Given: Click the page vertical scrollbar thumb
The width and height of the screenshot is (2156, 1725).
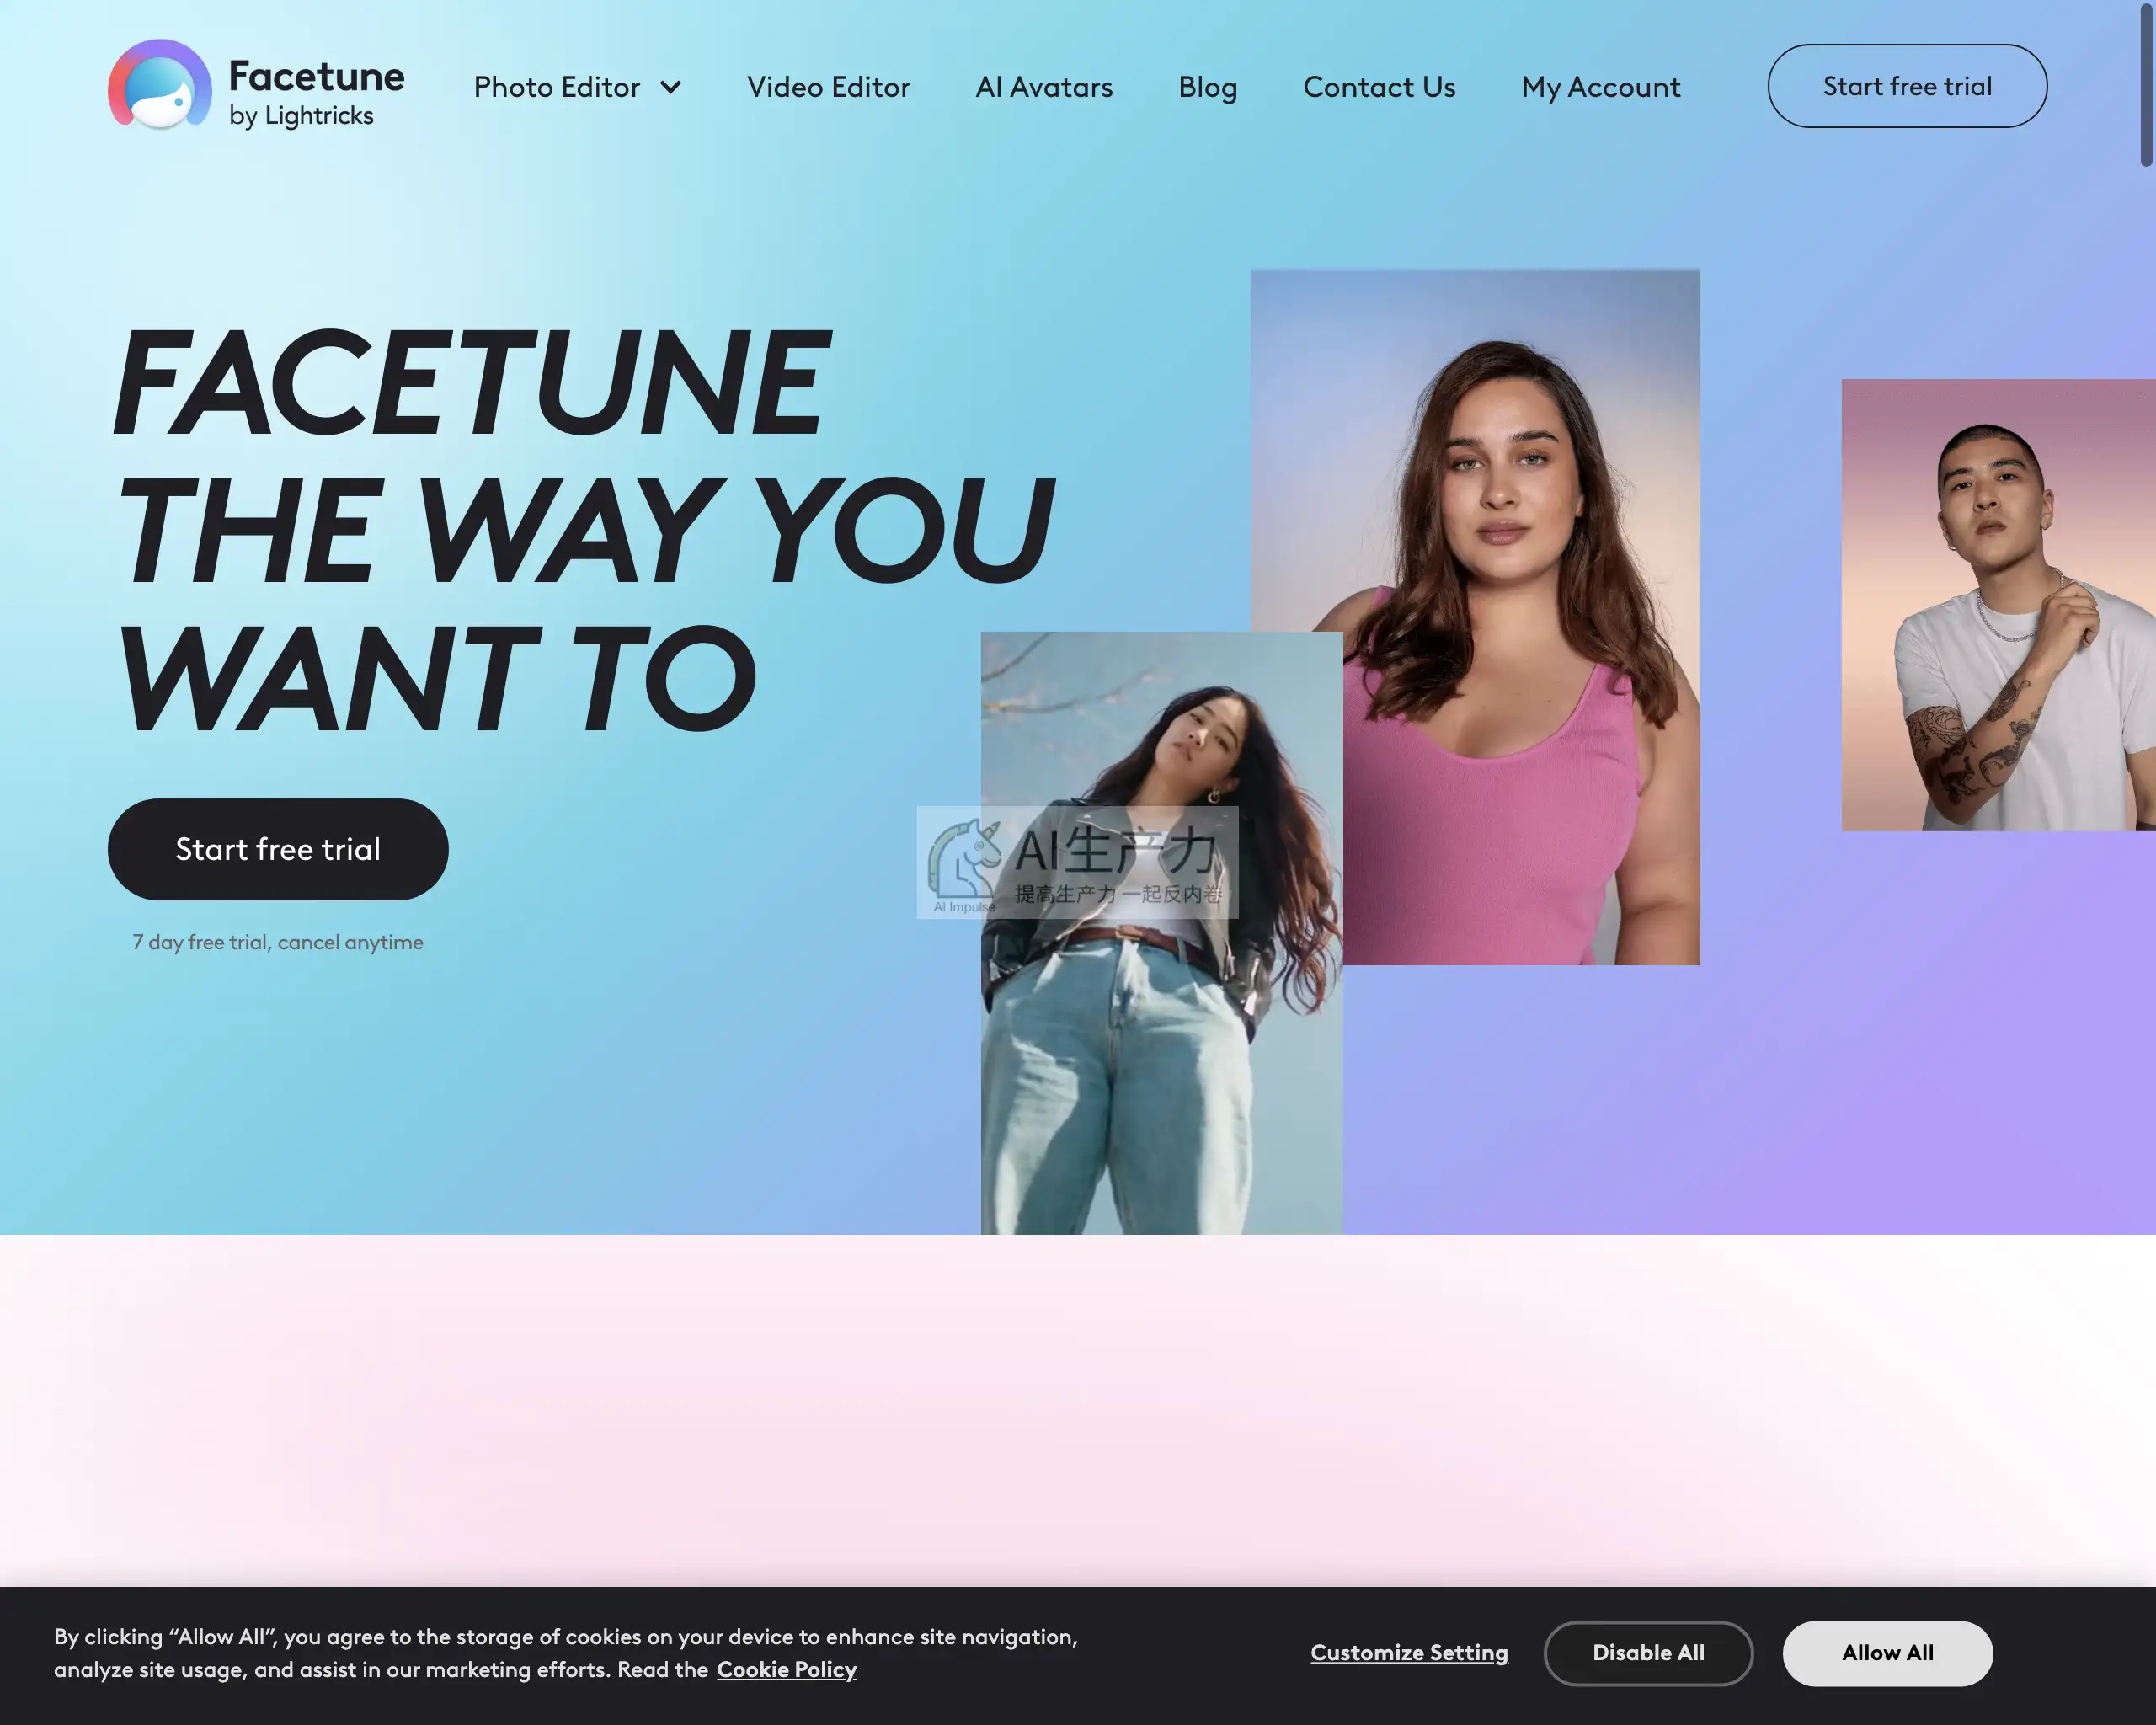Looking at the screenshot, I should click(2146, 83).
